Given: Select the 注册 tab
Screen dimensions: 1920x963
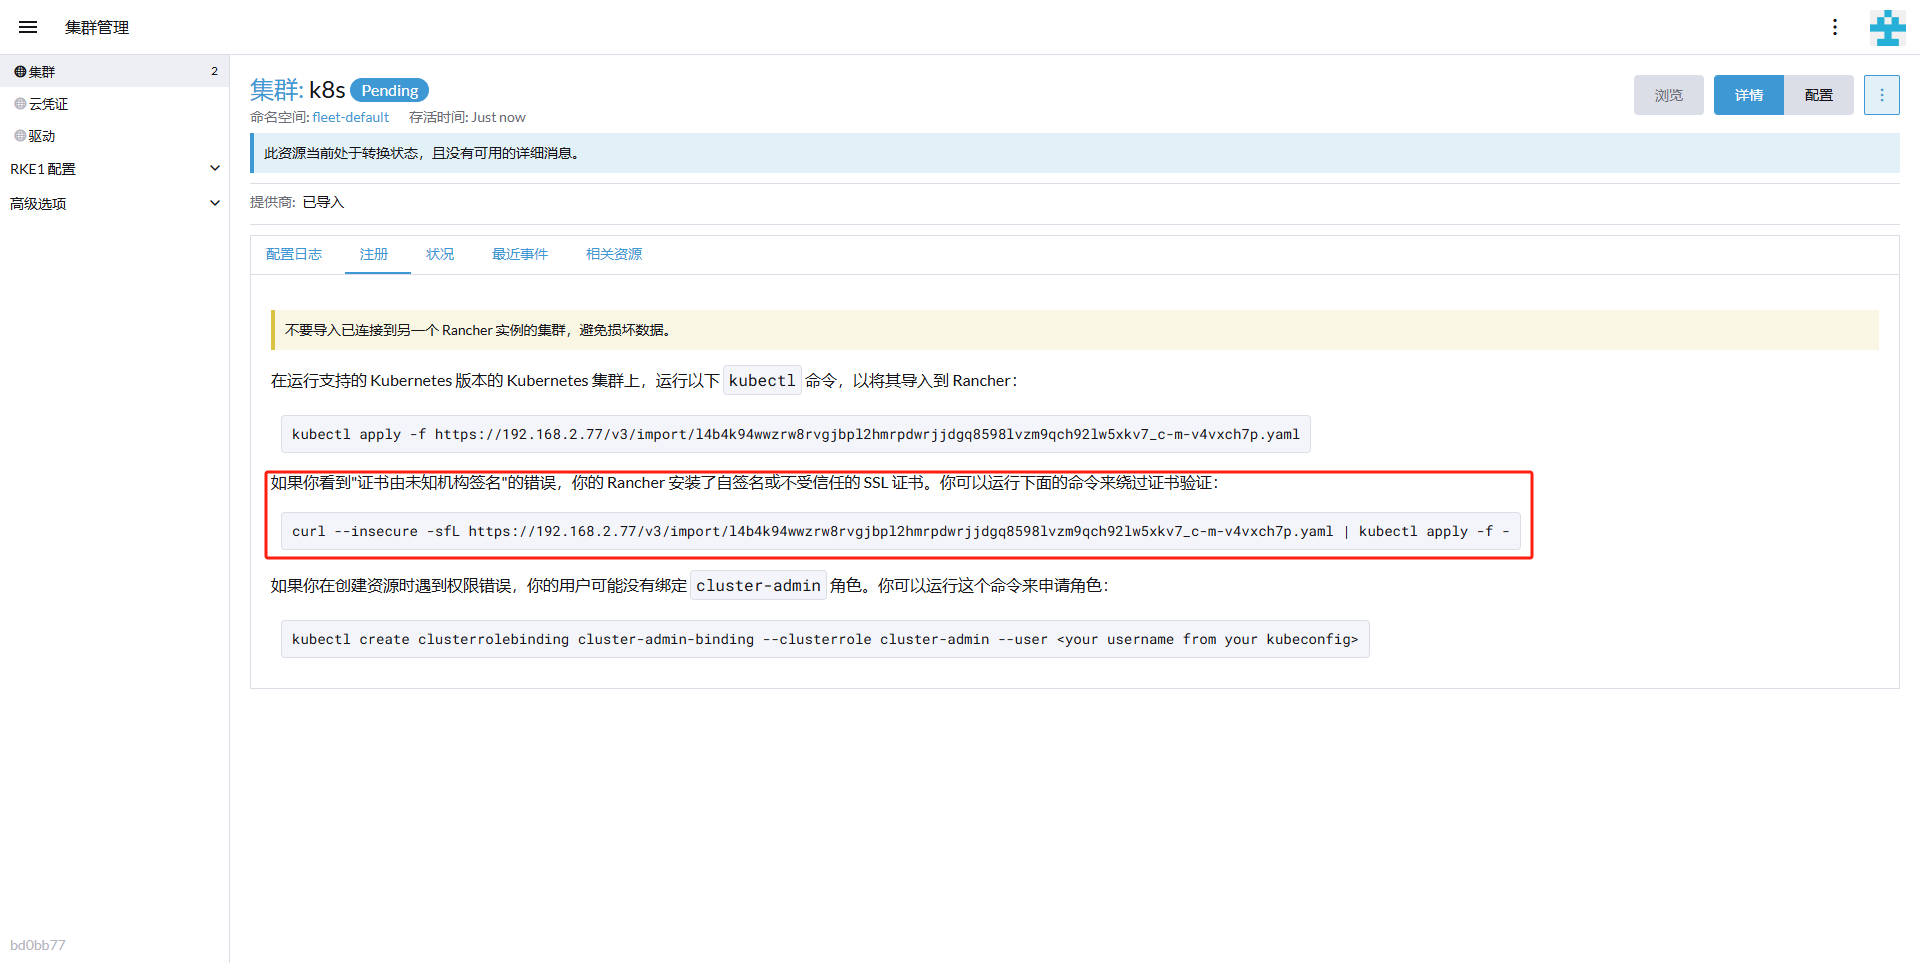Looking at the screenshot, I should pyautogui.click(x=374, y=254).
